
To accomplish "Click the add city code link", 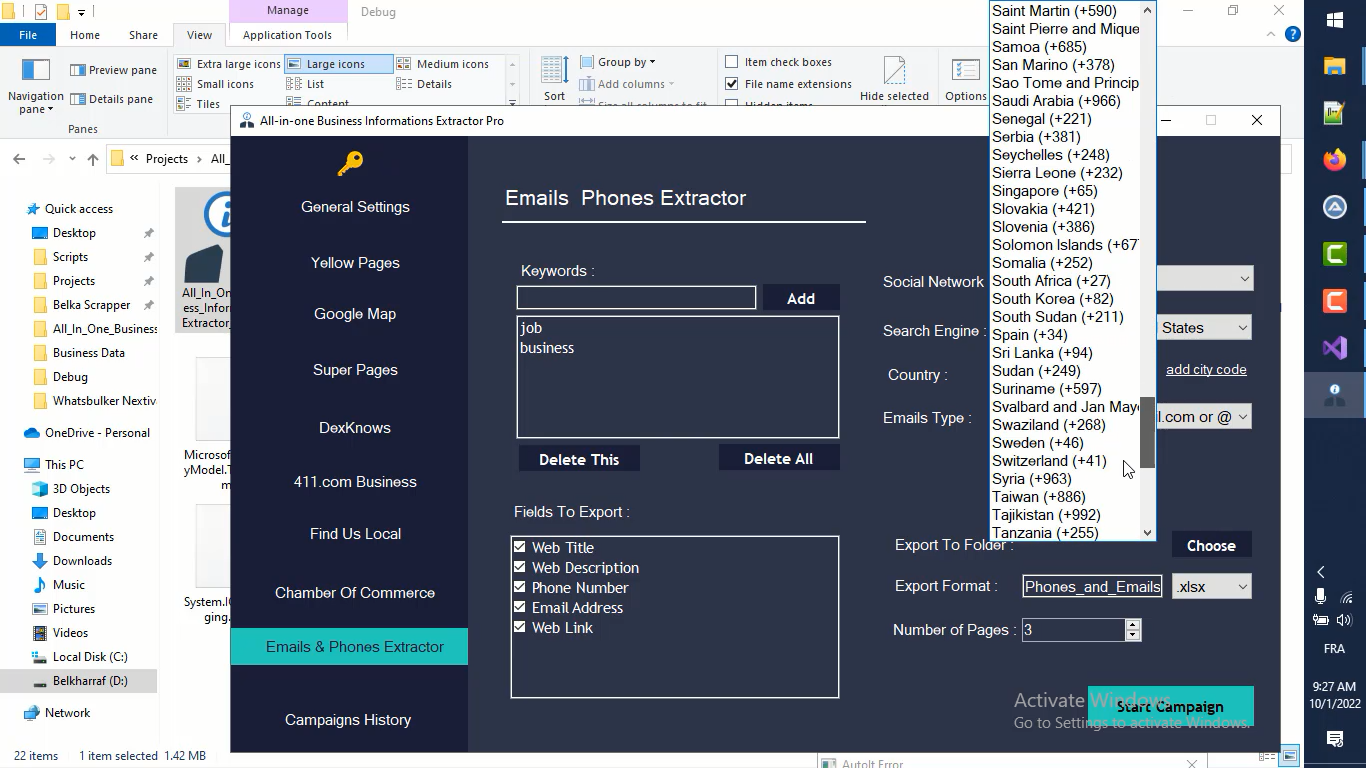I will pos(1206,370).
